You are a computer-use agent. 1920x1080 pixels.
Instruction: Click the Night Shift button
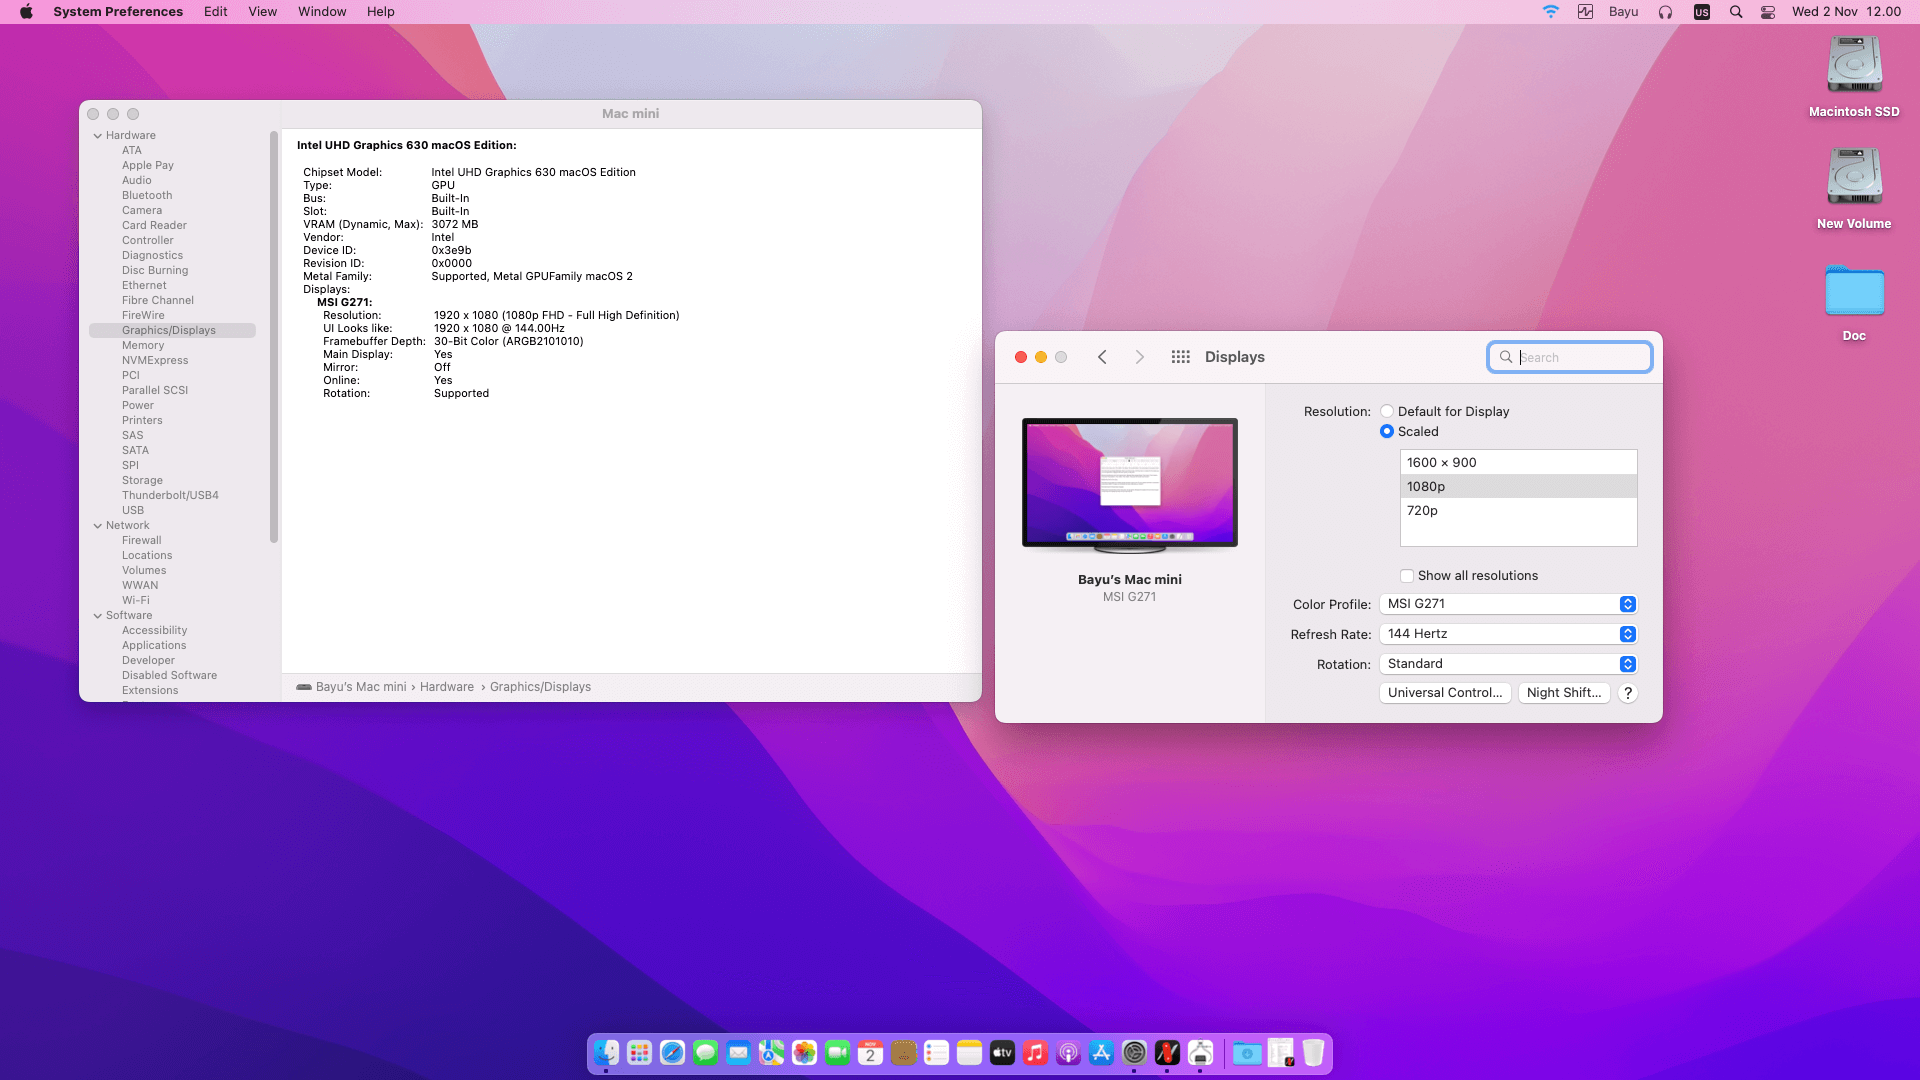click(x=1563, y=693)
